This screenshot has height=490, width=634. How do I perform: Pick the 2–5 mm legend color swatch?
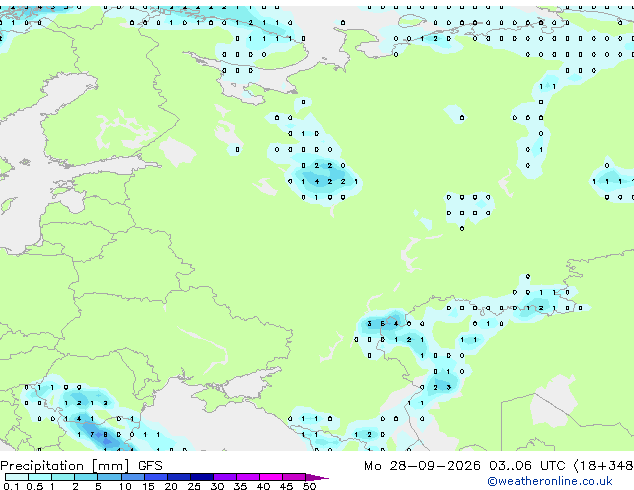(x=86, y=477)
